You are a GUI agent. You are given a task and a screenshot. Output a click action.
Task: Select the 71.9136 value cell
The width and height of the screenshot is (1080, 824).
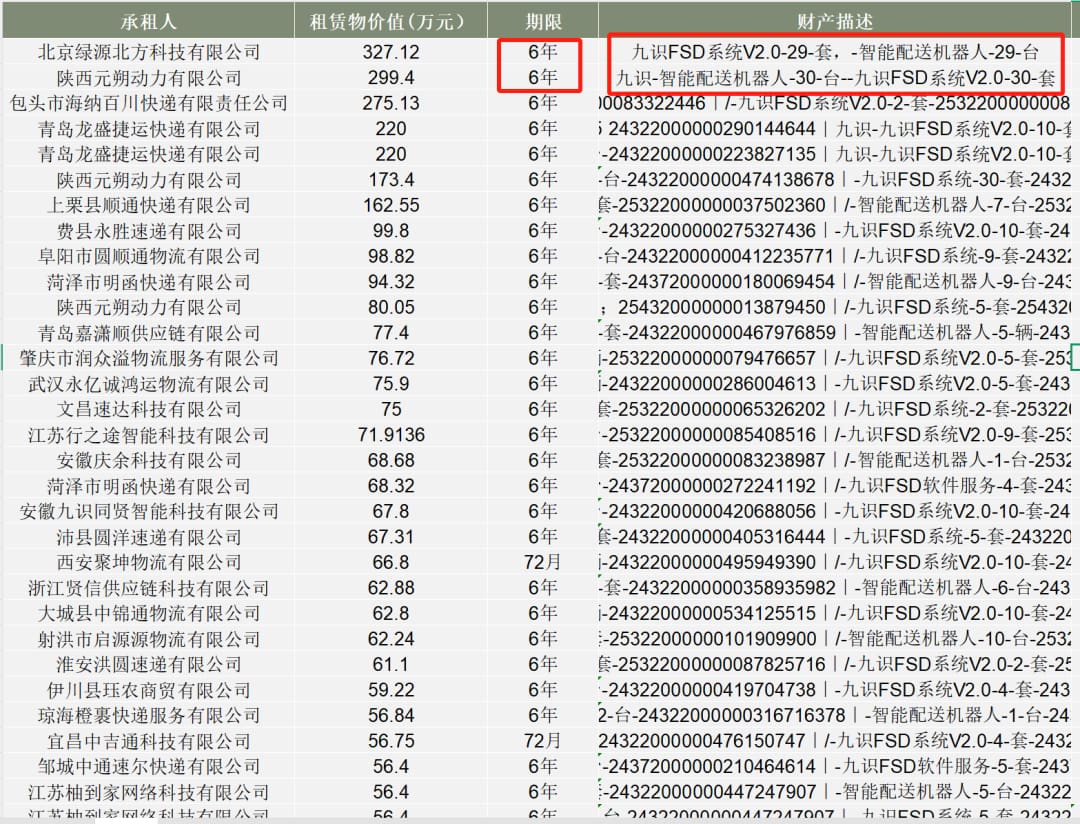point(391,435)
